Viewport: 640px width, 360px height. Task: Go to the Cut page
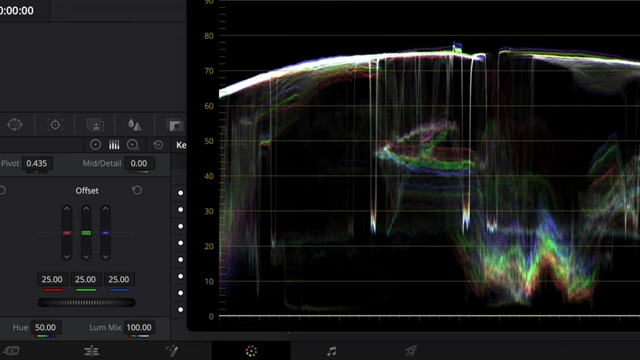click(x=11, y=351)
